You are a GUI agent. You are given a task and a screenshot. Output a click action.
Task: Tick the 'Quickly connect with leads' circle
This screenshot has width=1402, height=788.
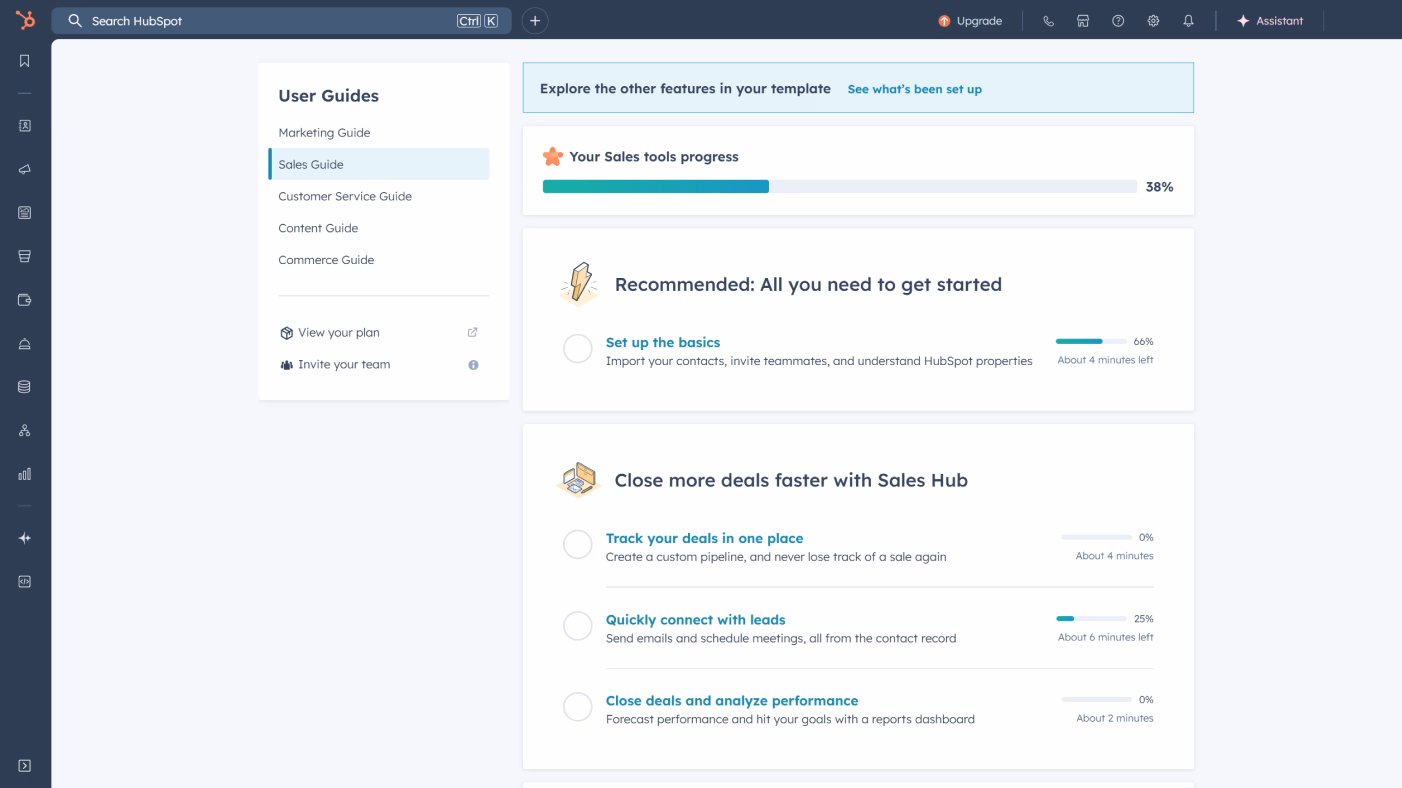click(577, 625)
